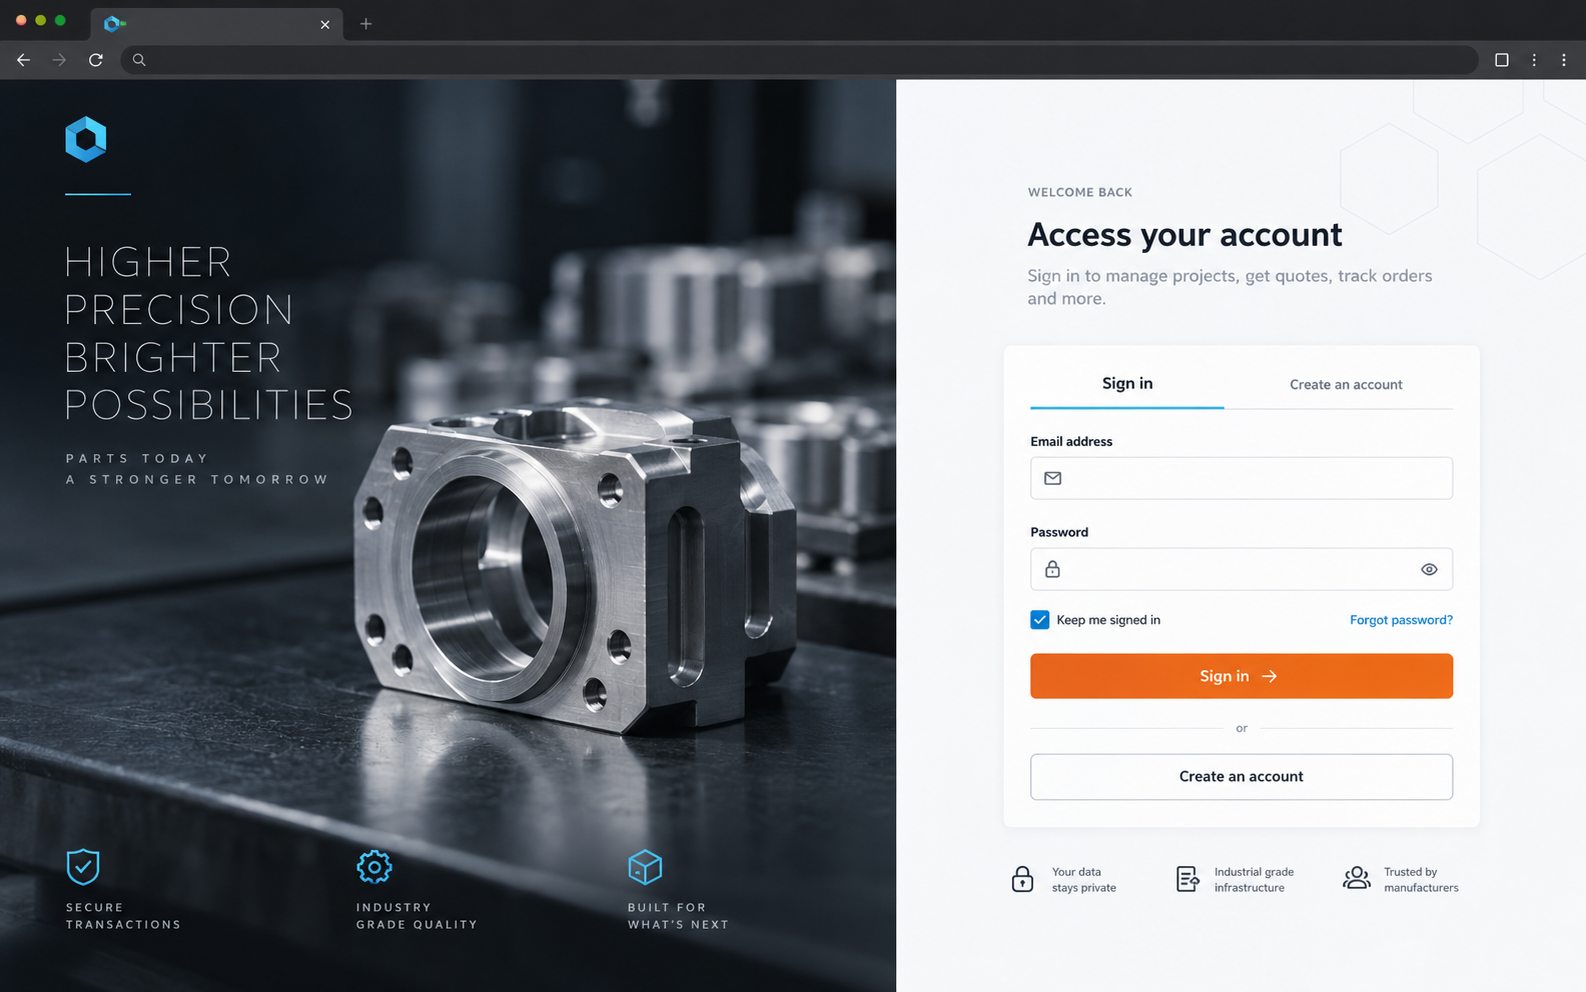Open the browser split view square icon
Screen dimensions: 1586x992
(x=1501, y=60)
